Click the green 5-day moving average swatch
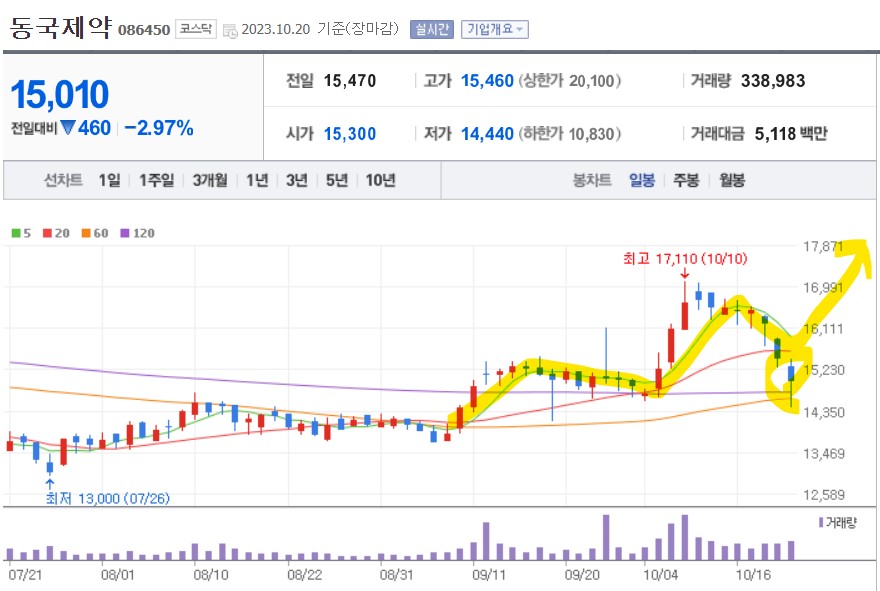 (16, 233)
